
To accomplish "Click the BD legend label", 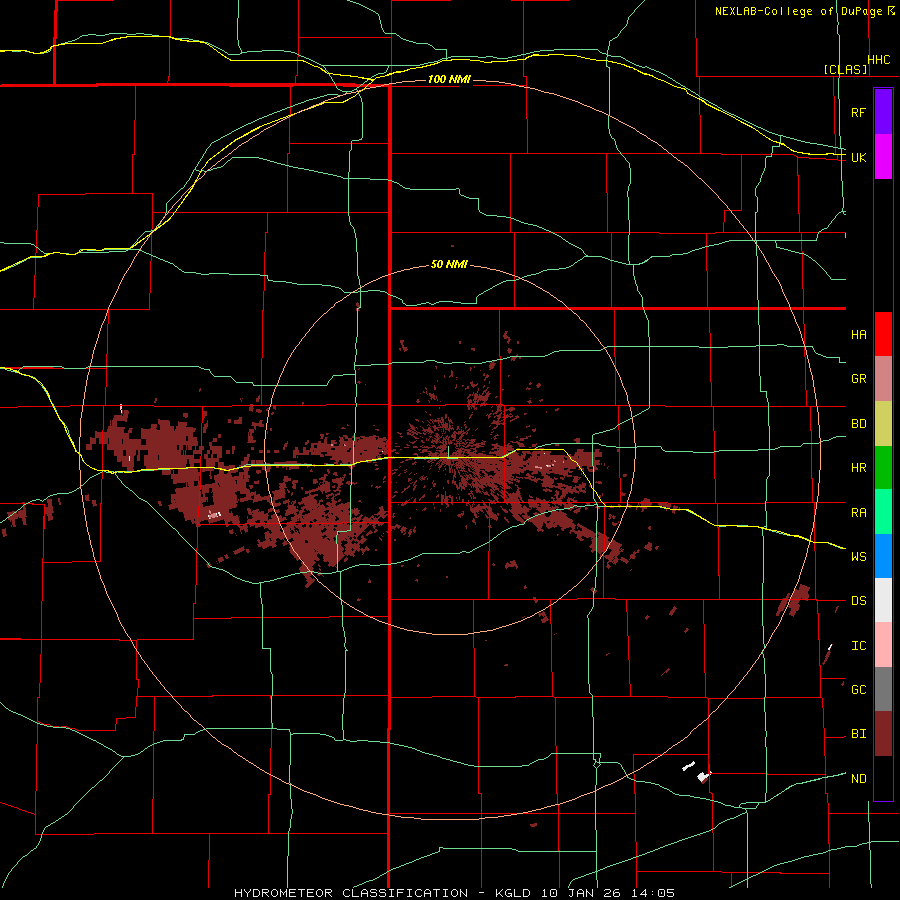I will click(x=859, y=424).
